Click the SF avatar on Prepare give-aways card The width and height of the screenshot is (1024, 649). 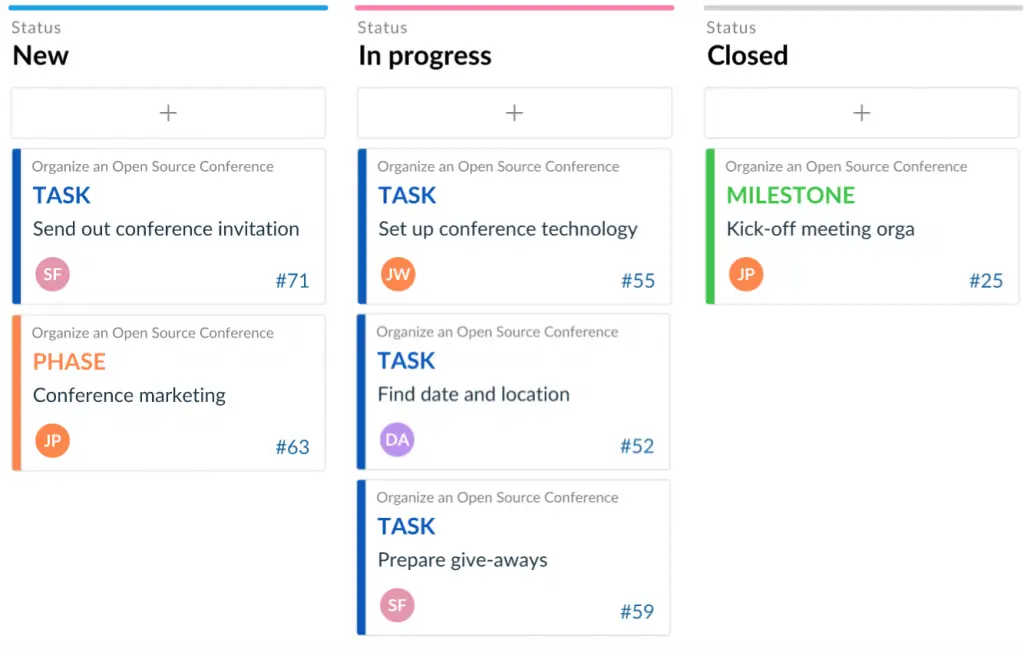[x=398, y=605]
